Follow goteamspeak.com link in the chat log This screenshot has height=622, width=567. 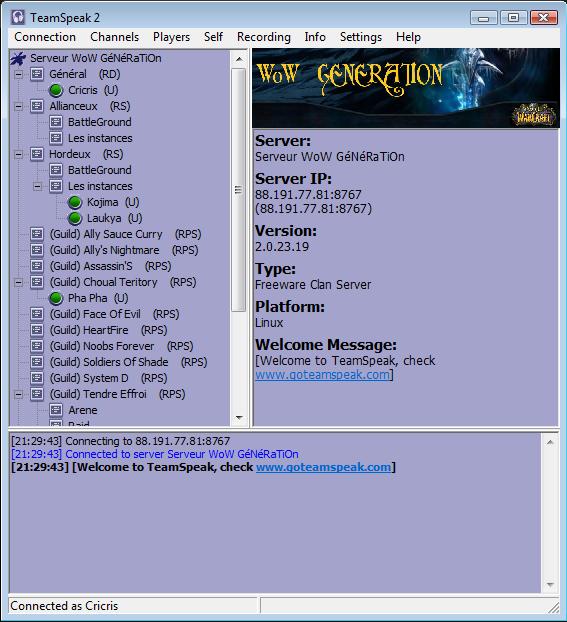pyautogui.click(x=323, y=467)
